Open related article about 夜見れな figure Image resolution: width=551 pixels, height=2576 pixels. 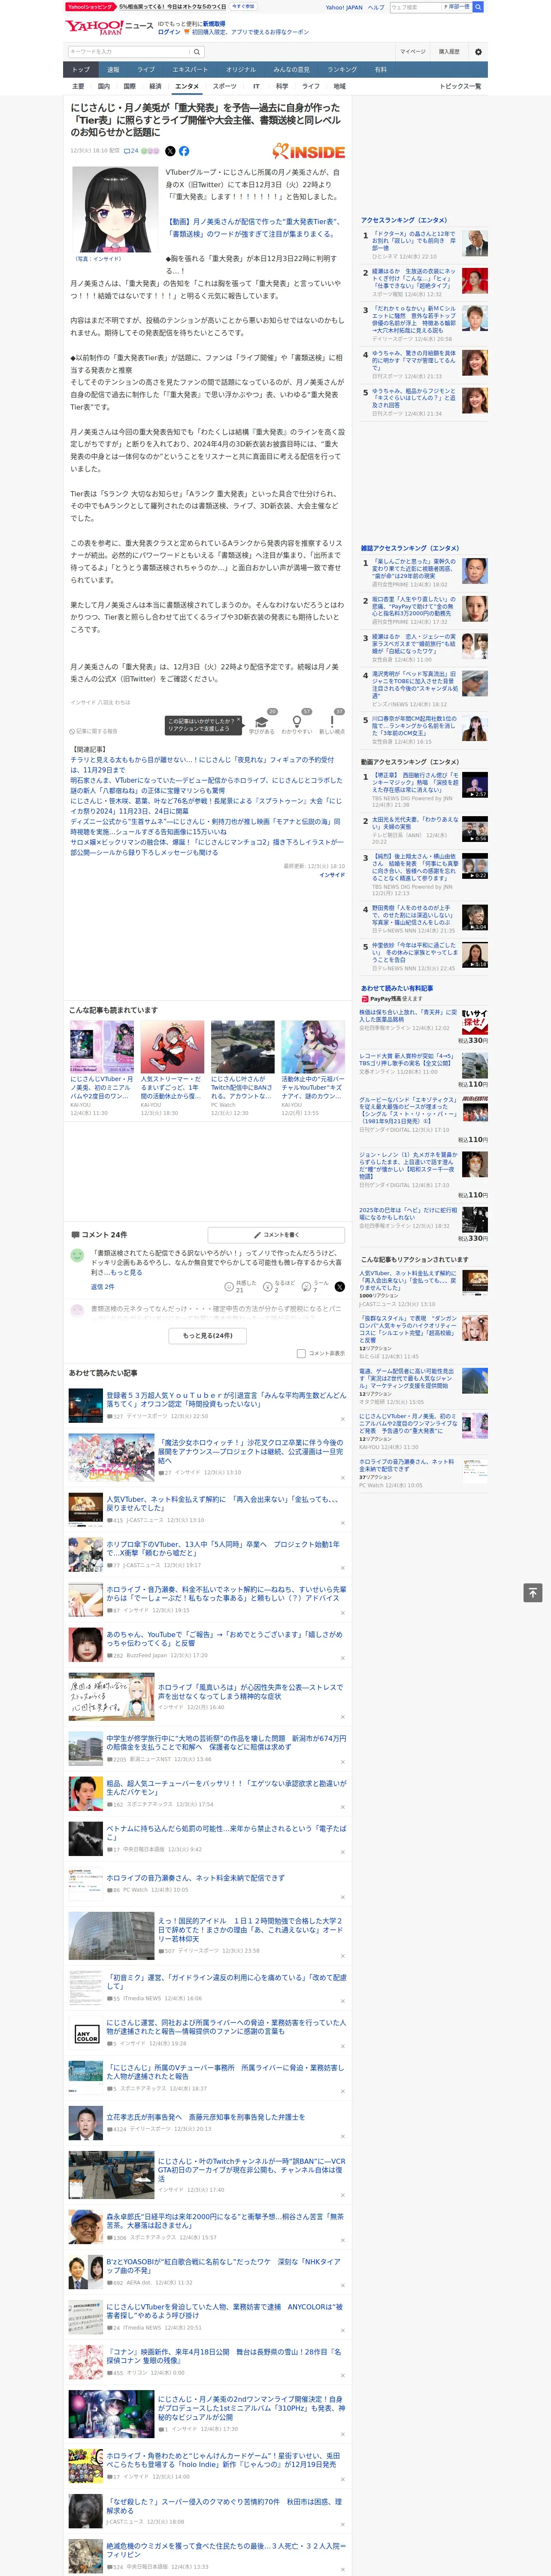(x=202, y=765)
